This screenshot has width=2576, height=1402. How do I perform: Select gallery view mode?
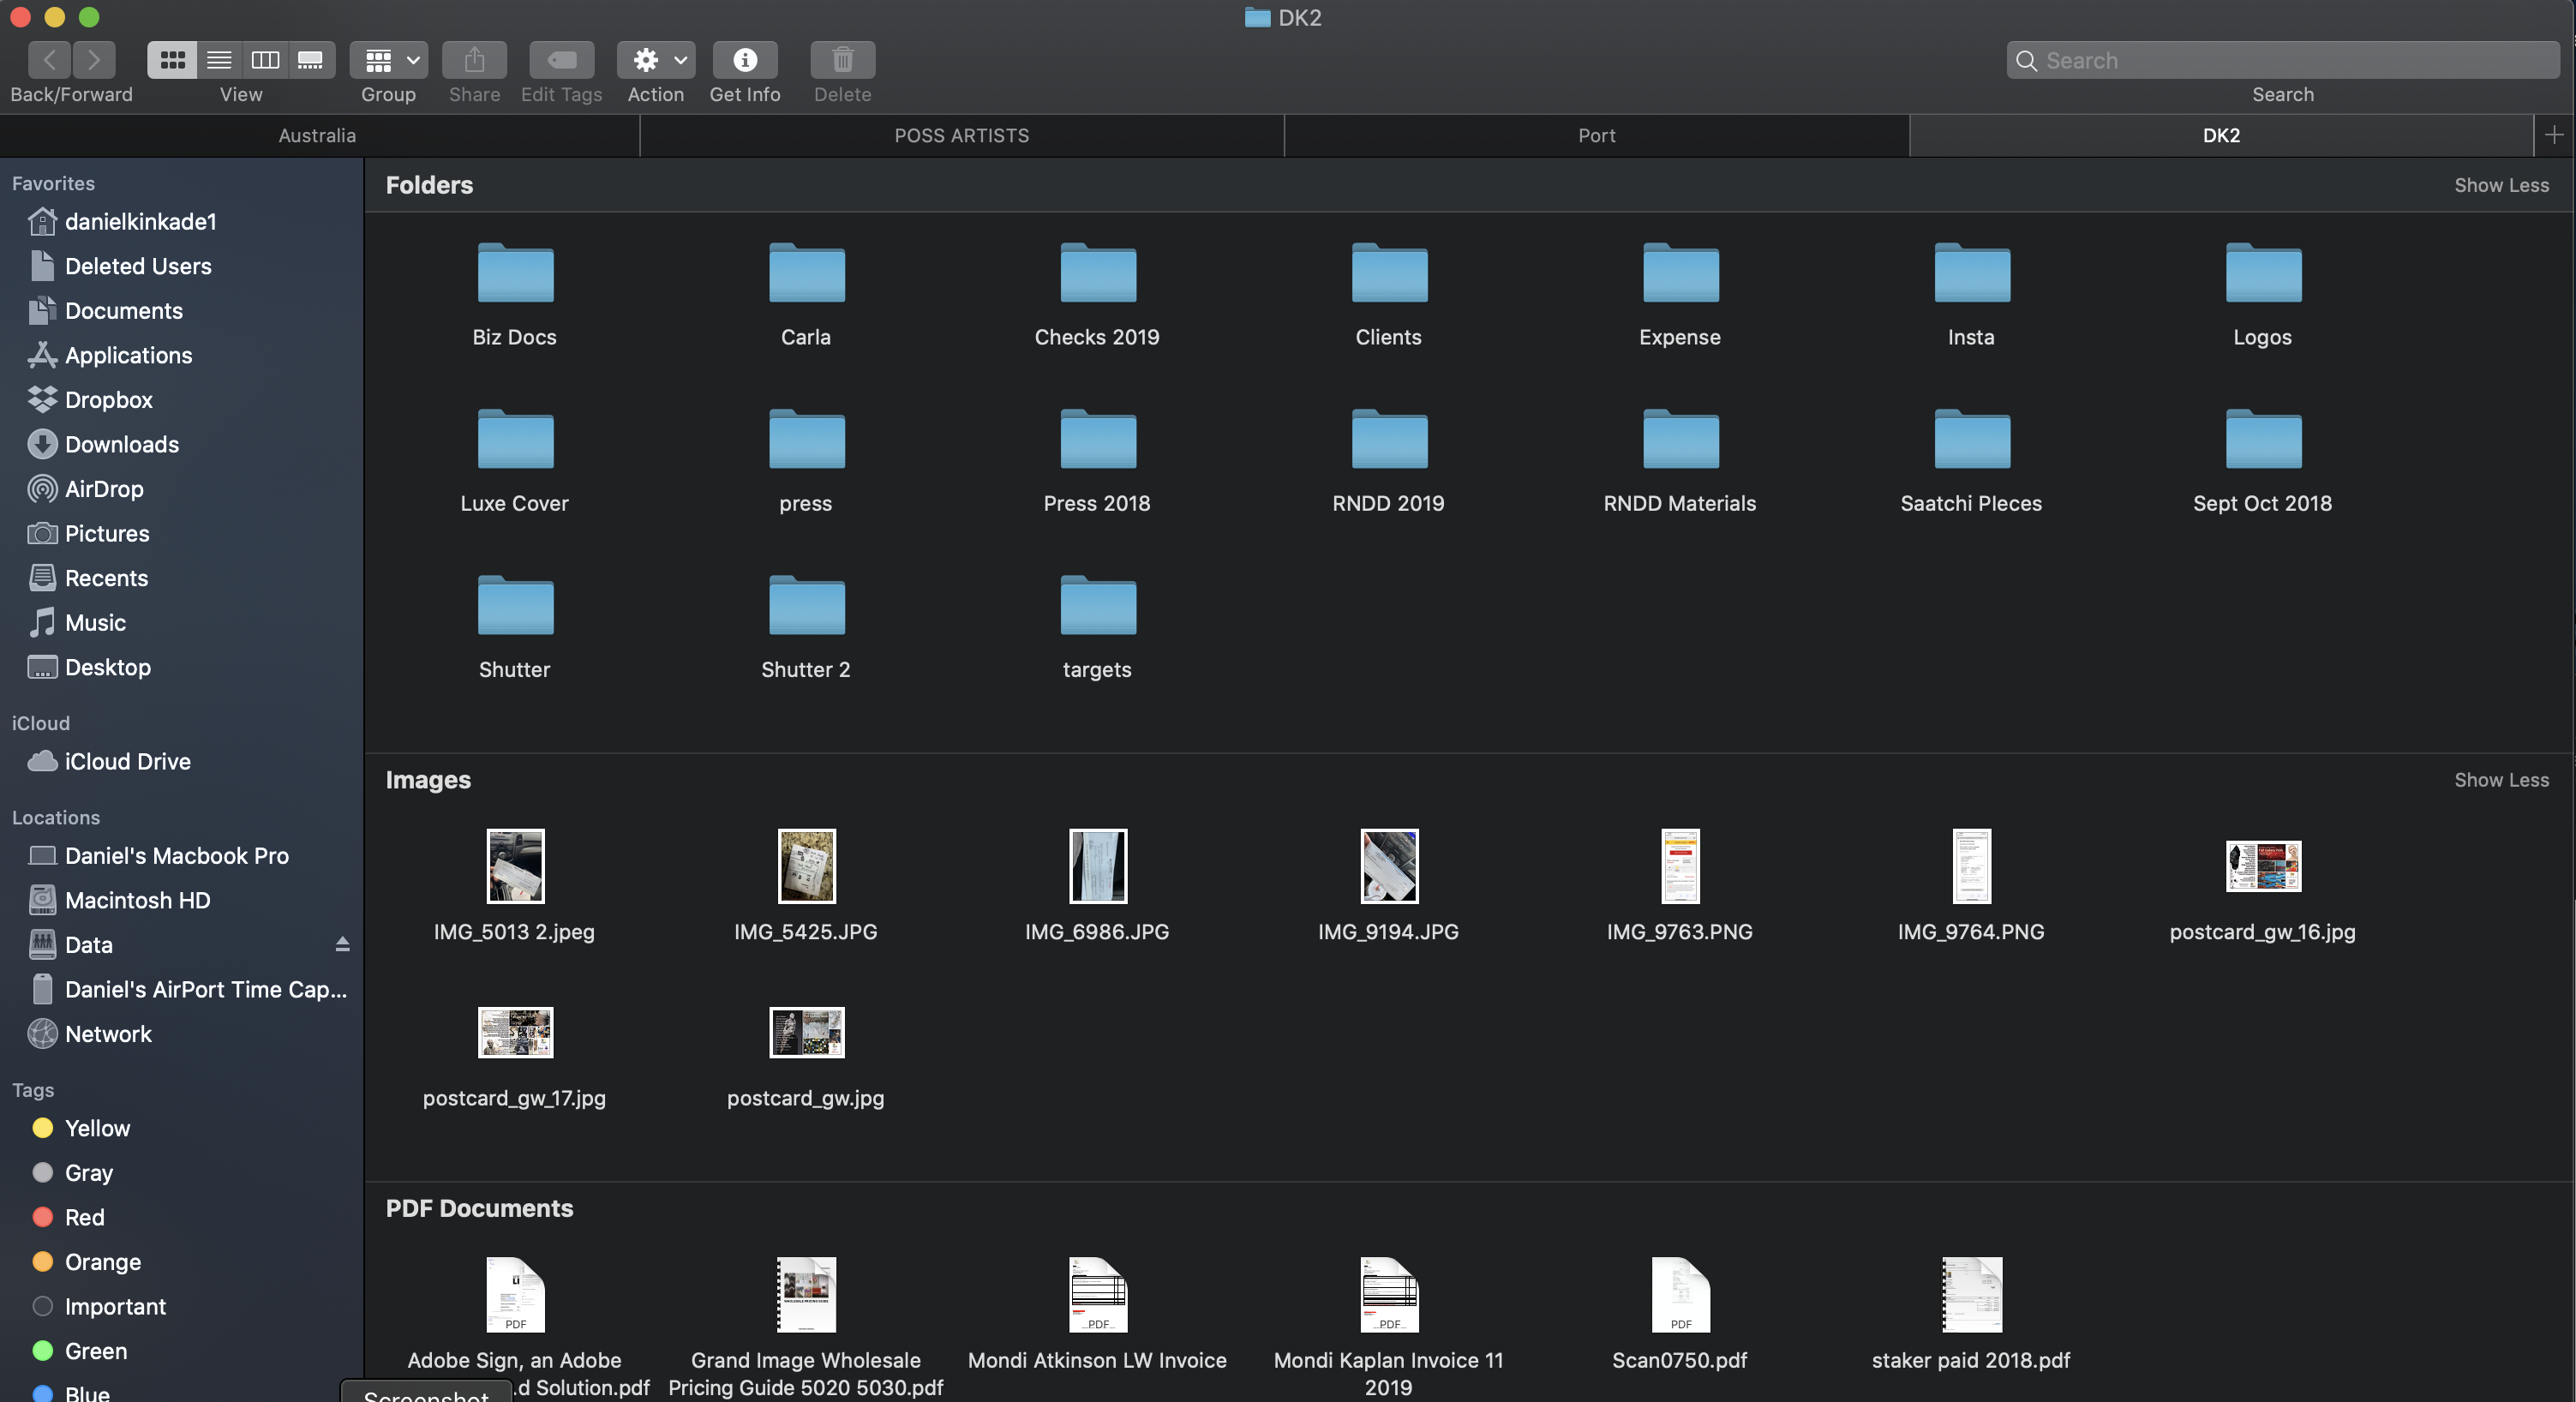coord(311,60)
